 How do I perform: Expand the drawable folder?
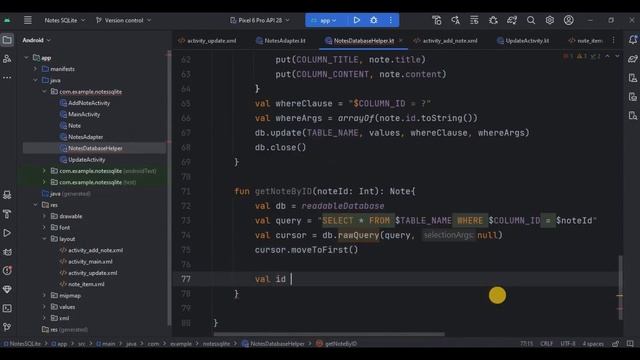click(x=44, y=216)
